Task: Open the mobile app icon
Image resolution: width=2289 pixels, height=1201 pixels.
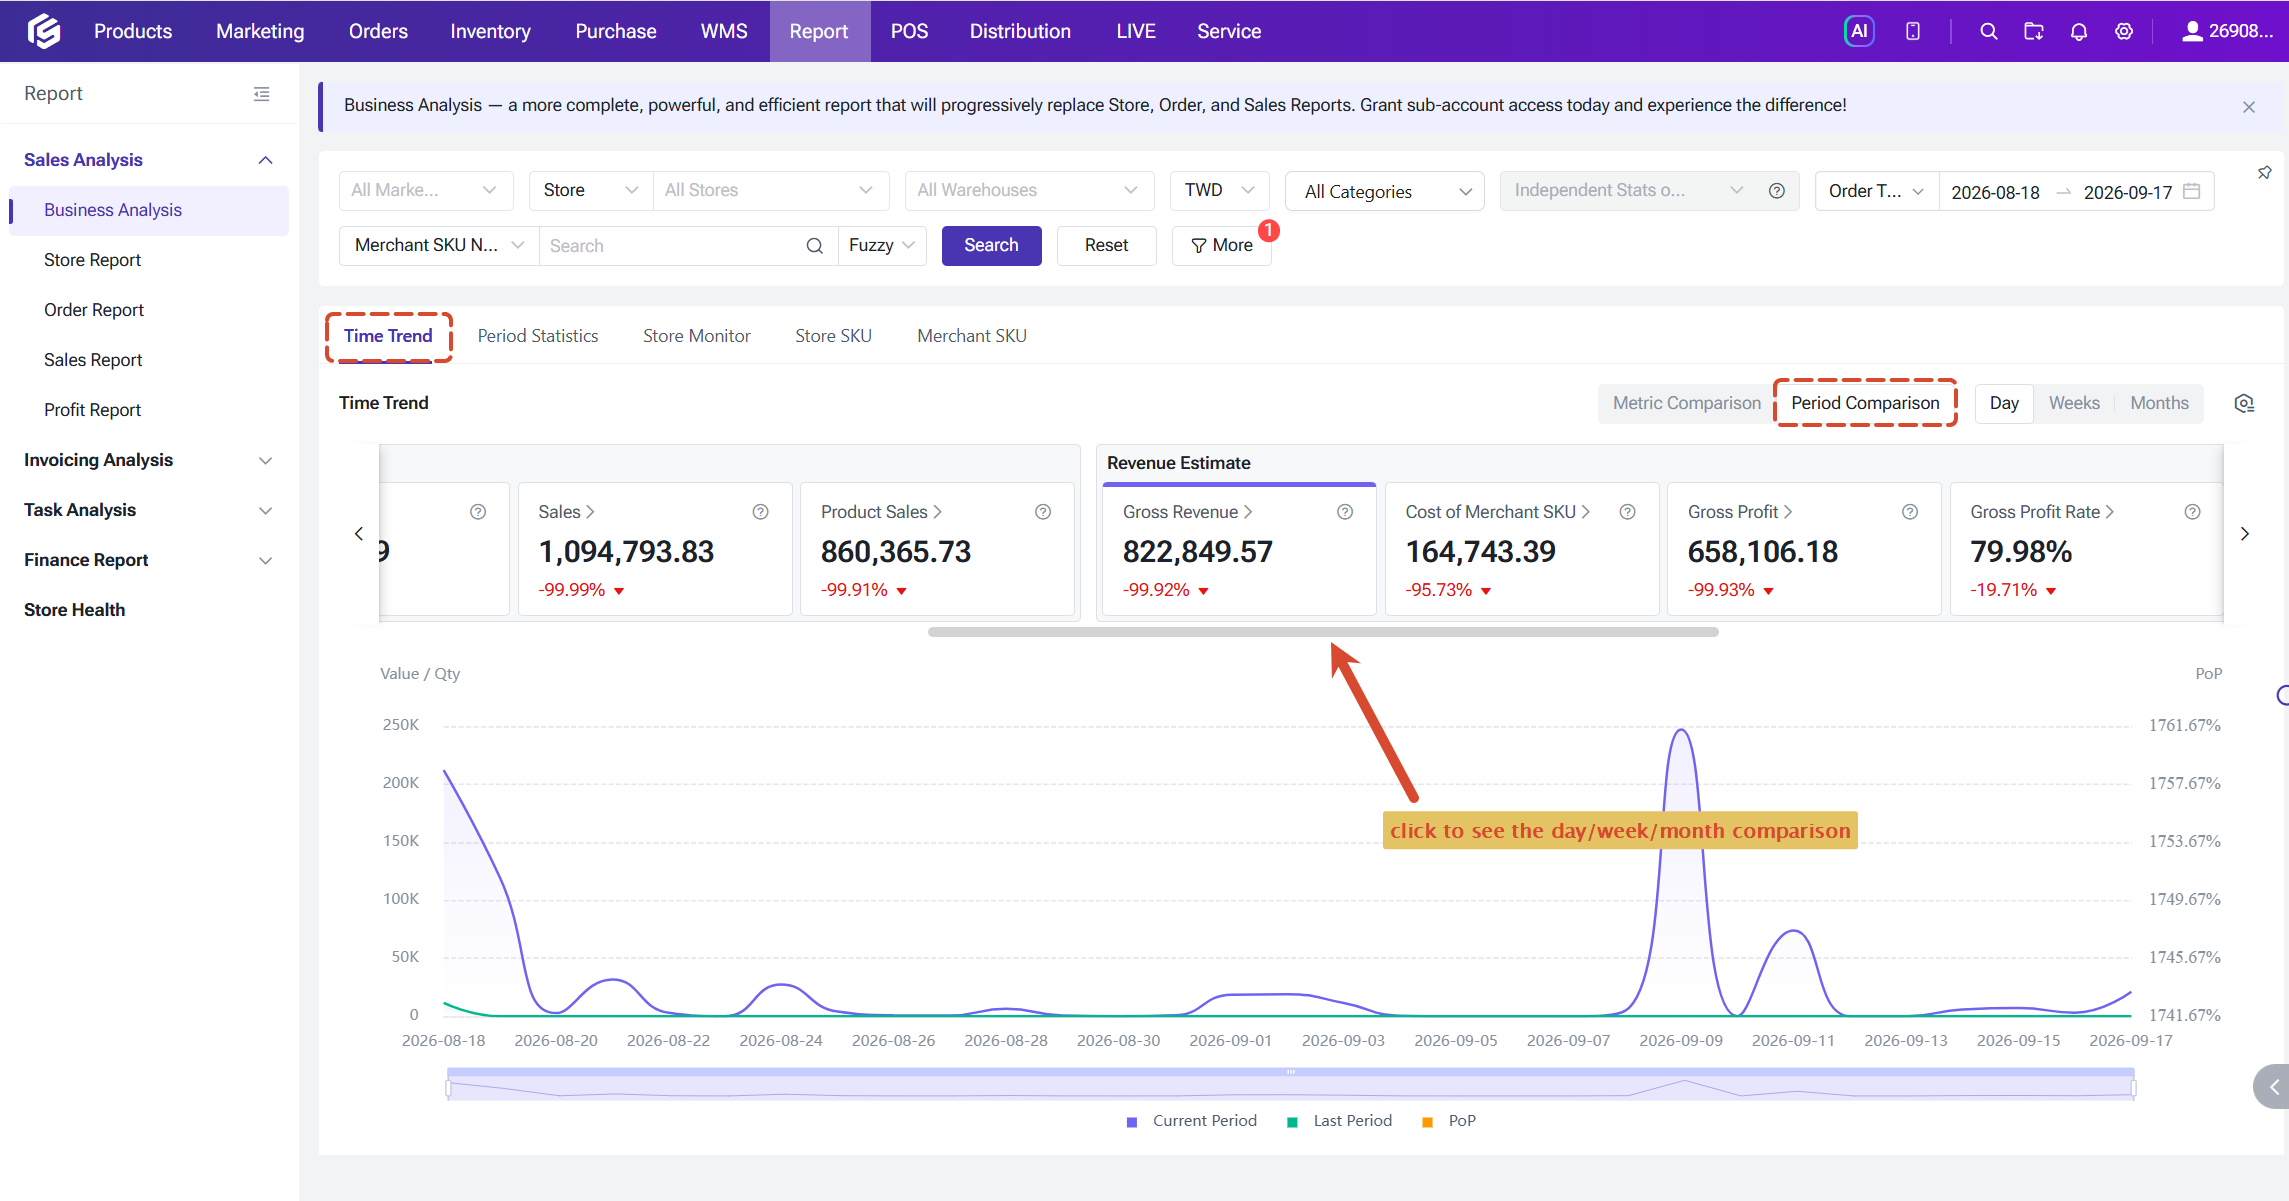Action: click(x=1912, y=31)
